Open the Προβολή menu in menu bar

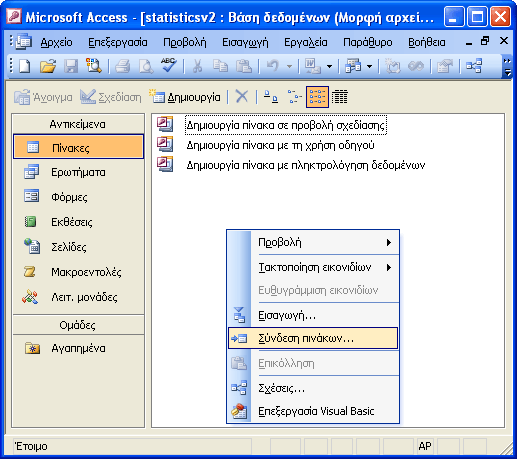(185, 42)
